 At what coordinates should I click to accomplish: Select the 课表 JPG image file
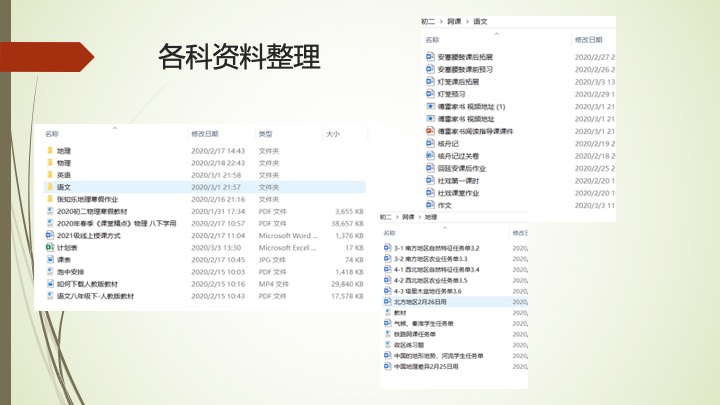63,259
